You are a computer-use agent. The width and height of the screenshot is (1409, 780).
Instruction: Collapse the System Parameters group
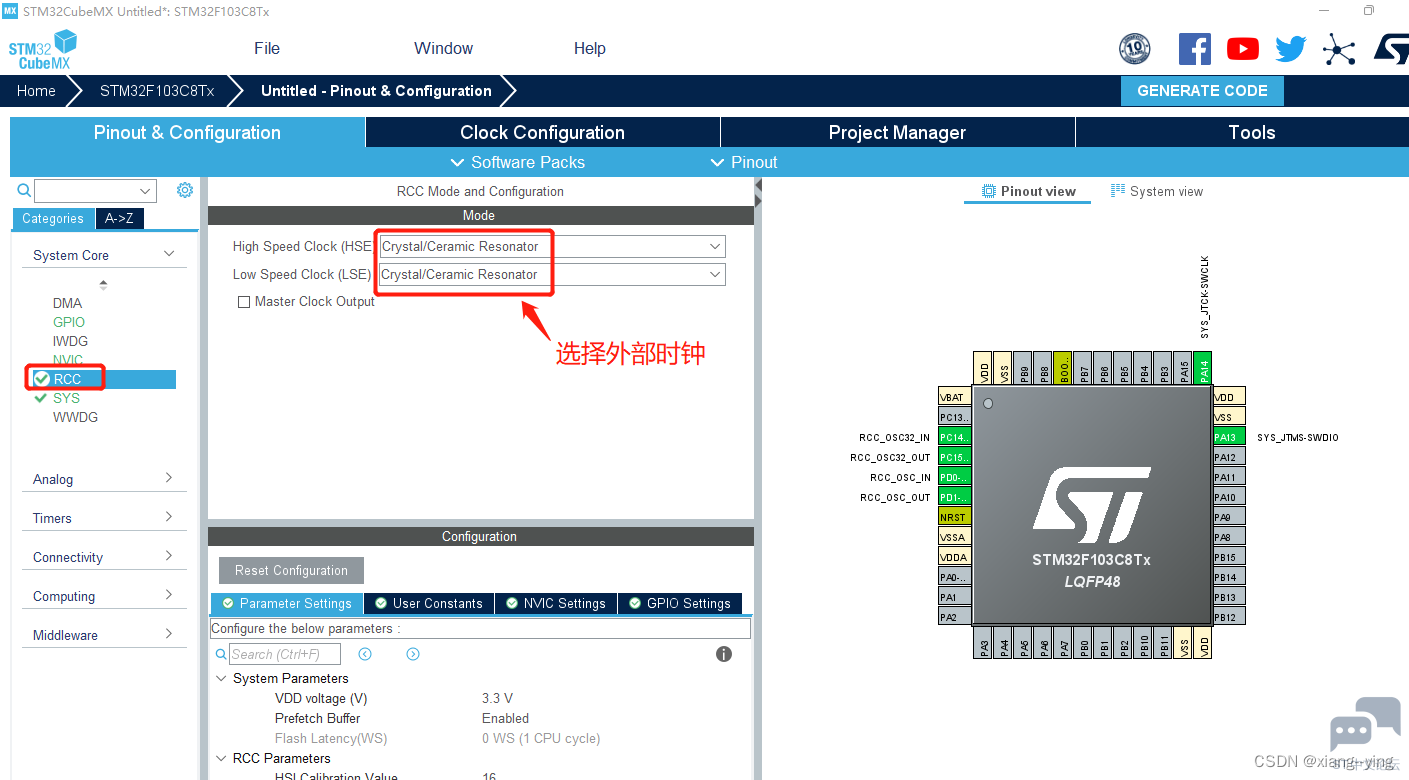click(x=221, y=678)
